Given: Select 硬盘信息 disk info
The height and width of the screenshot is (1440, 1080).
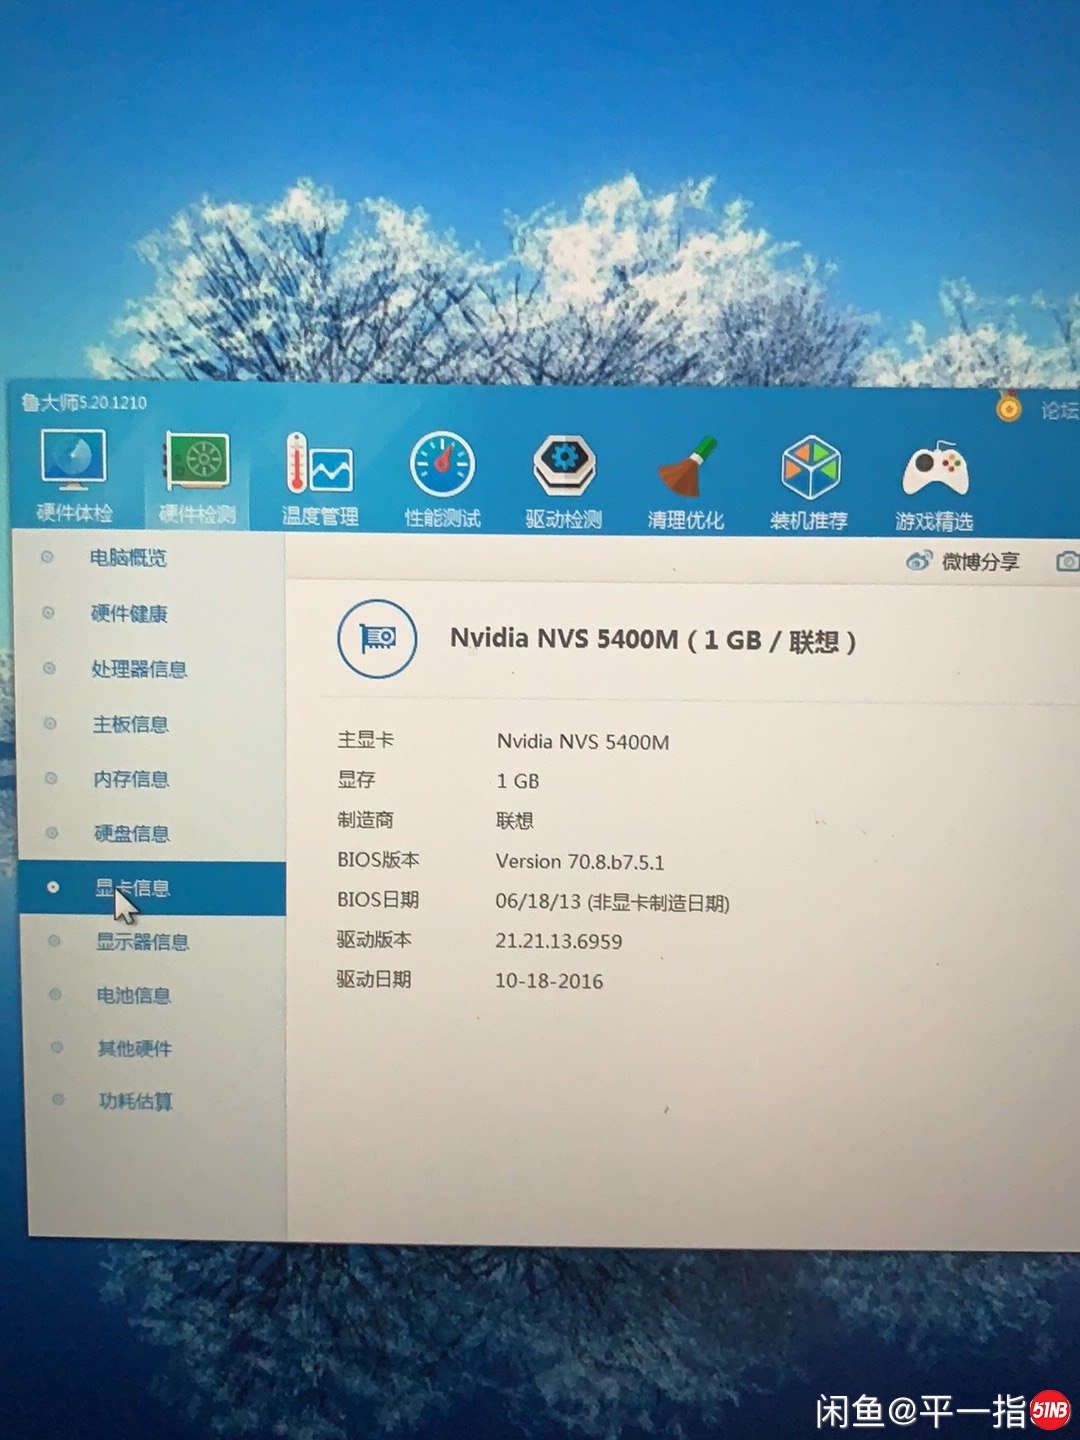Looking at the screenshot, I should [132, 833].
